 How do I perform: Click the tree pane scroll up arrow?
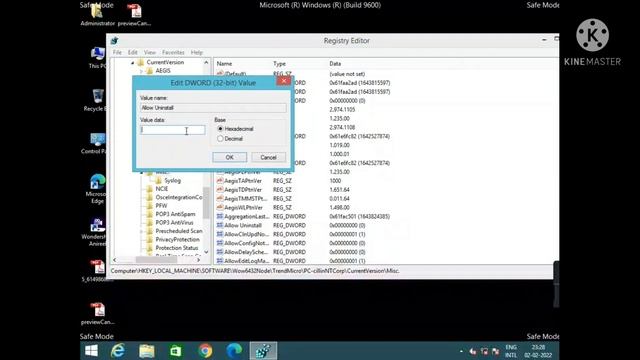tap(206, 63)
